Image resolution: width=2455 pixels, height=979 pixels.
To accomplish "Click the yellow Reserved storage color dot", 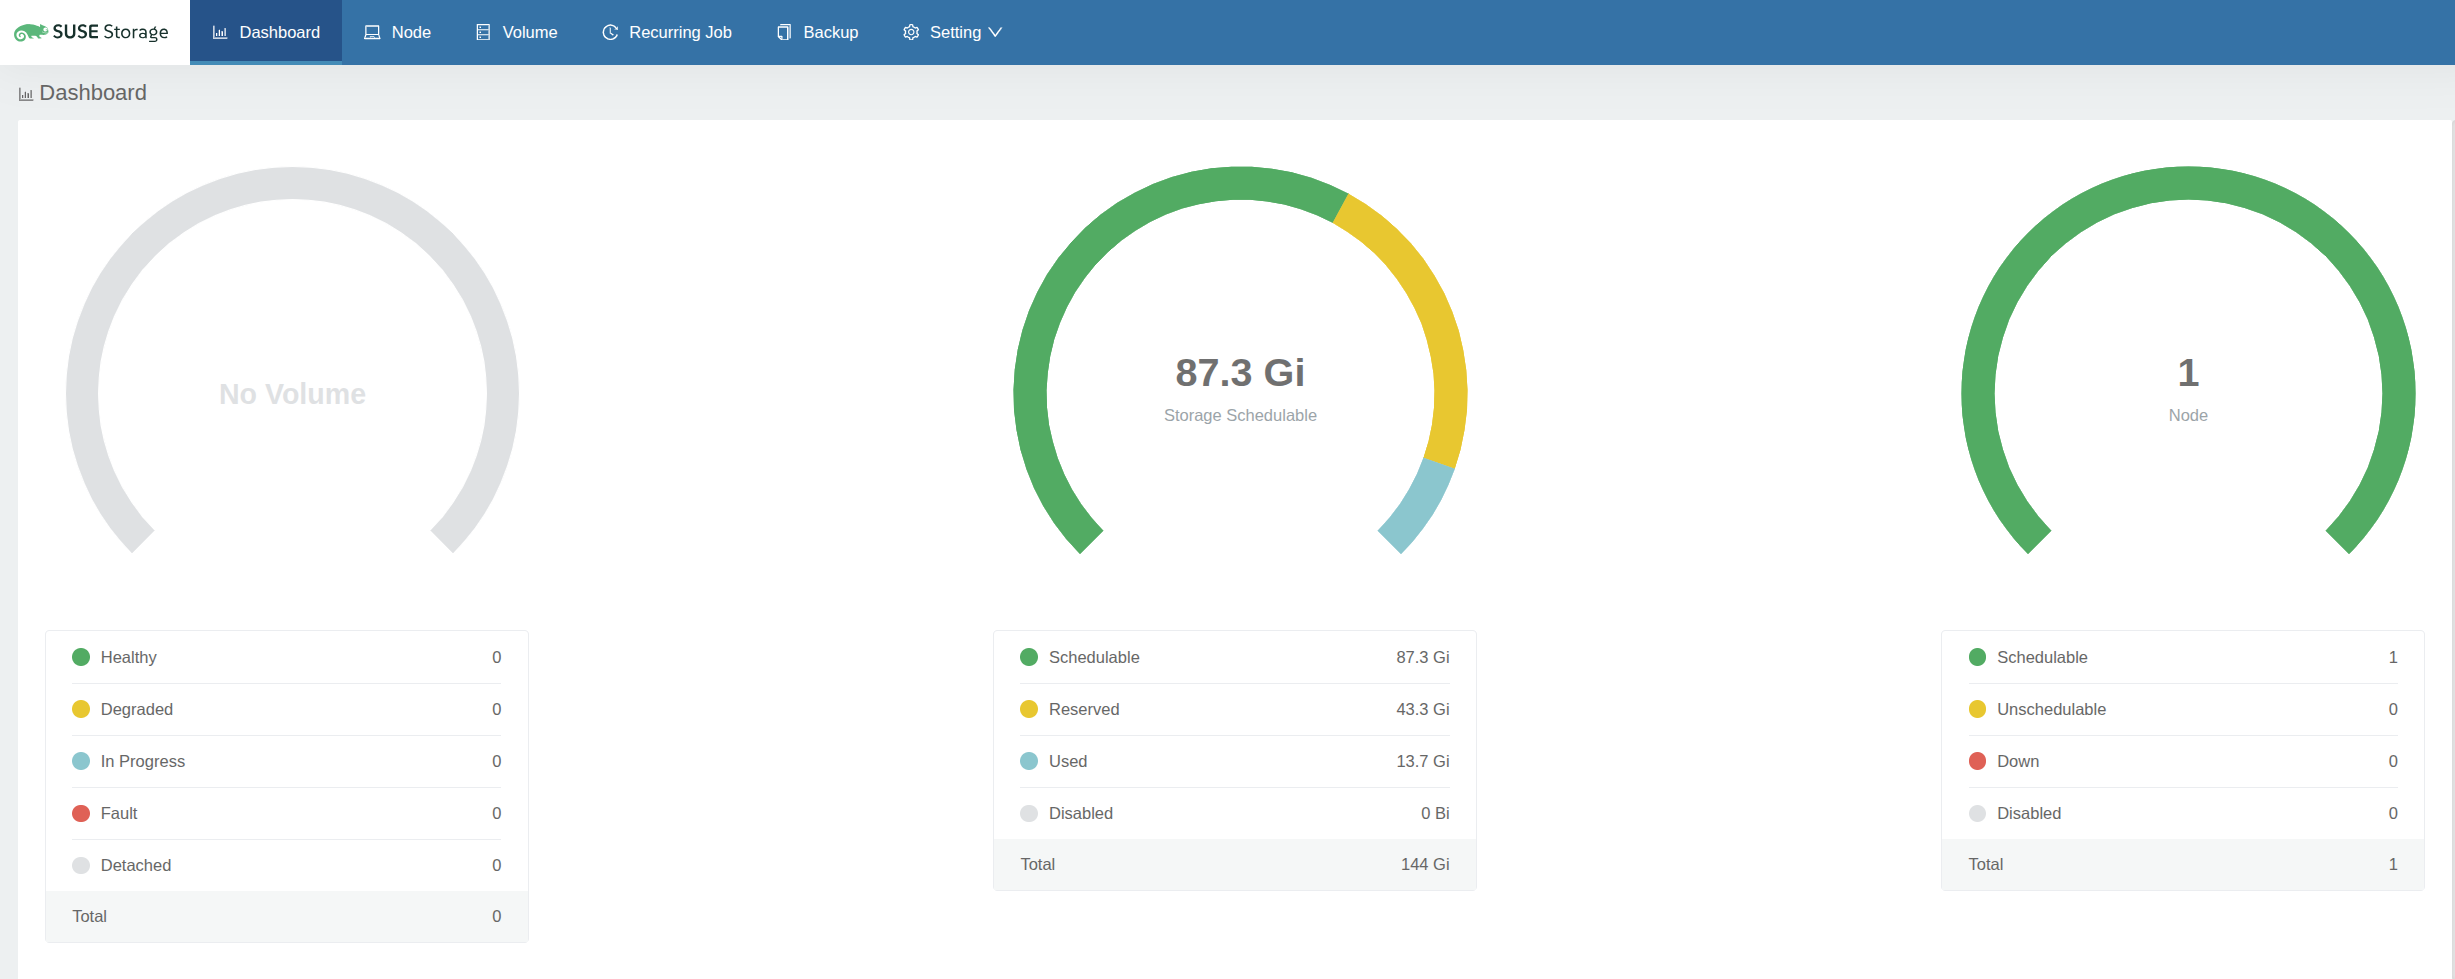I will [1029, 709].
